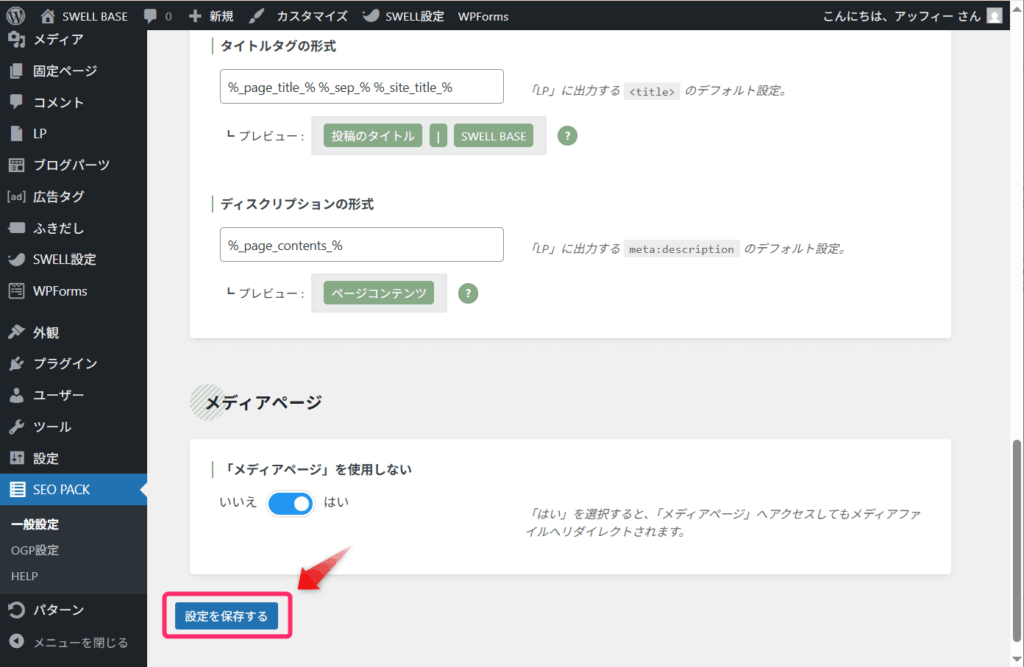Image resolution: width=1024 pixels, height=667 pixels.
Task: Click the plus icon for 新規
Action: (195, 16)
